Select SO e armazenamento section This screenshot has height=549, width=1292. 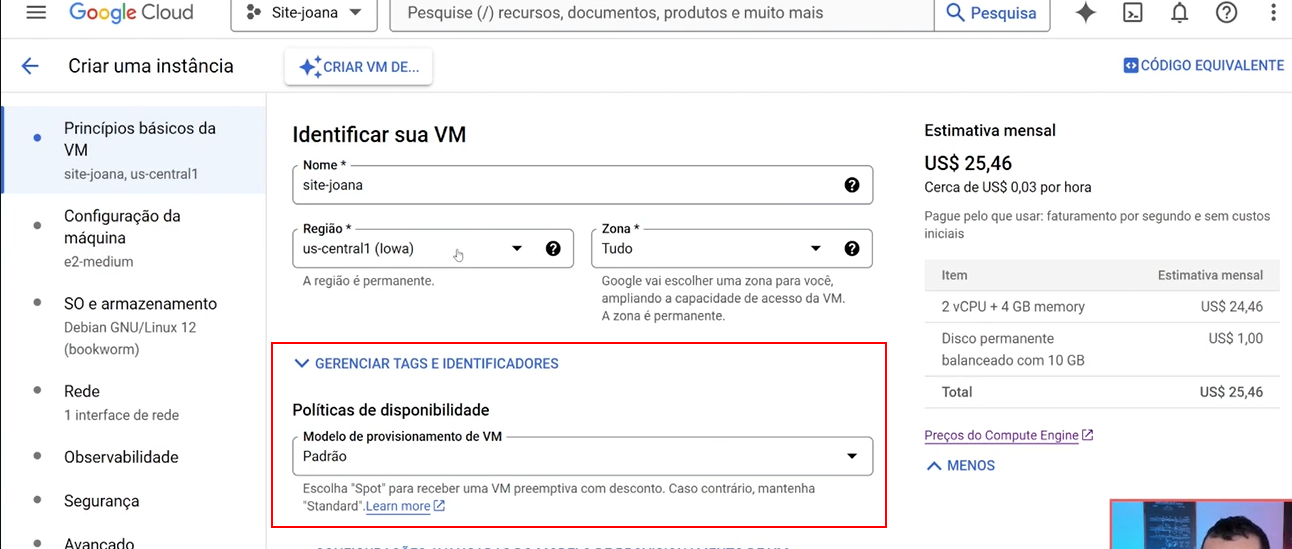[x=134, y=326]
